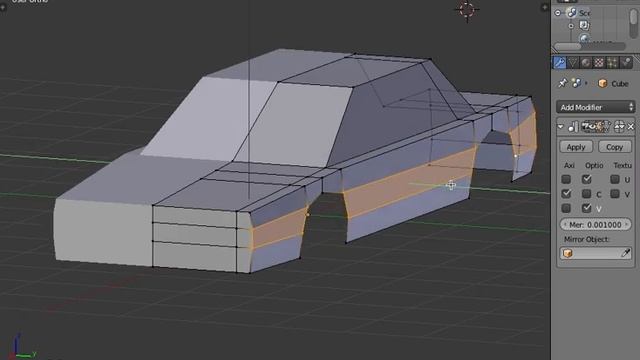
Task: Uncheck the top Options checkbox (Merge)
Action: point(587,179)
